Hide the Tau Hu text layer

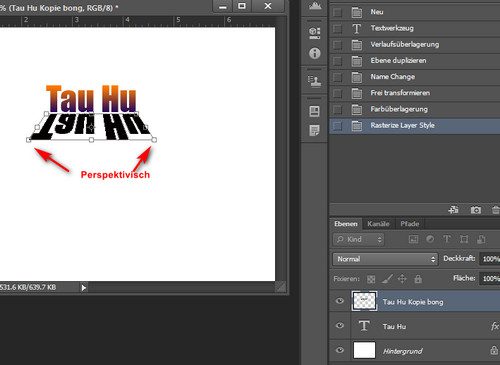pos(340,325)
